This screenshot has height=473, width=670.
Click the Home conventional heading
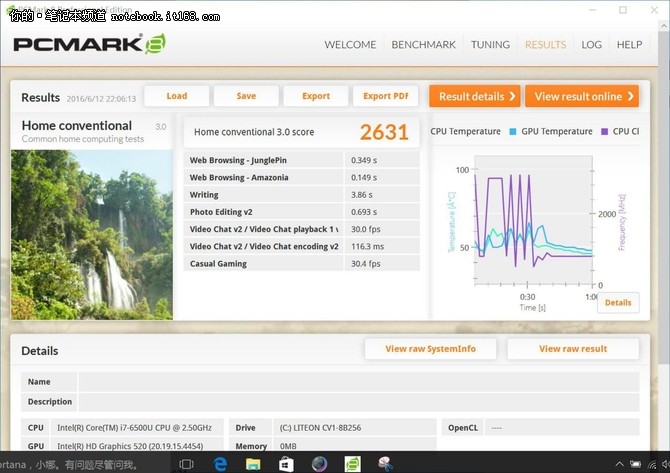pos(77,126)
